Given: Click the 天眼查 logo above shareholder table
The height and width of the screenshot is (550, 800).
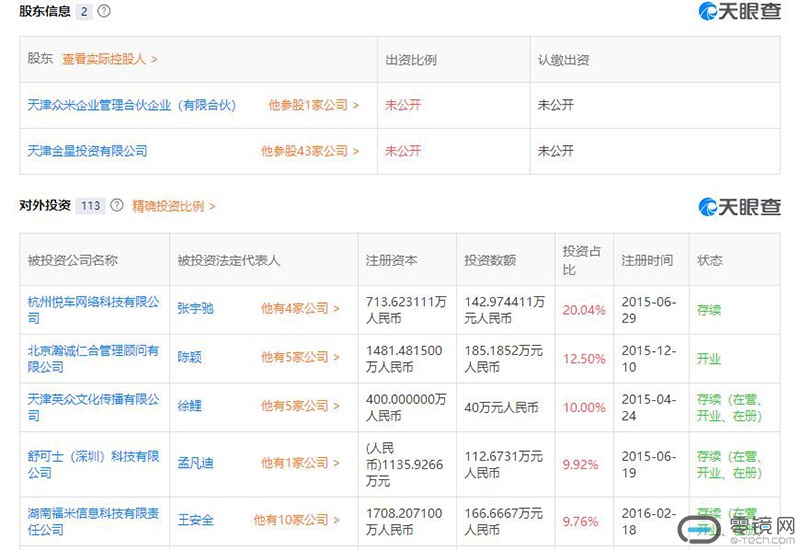Looking at the screenshot, I should click(x=739, y=12).
